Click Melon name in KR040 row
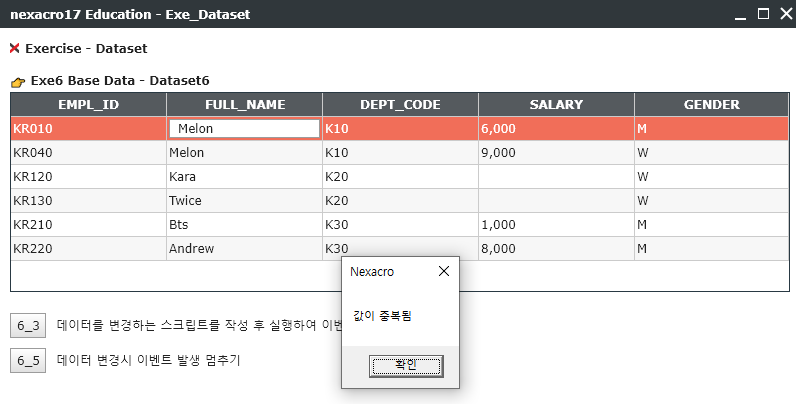 click(245, 153)
